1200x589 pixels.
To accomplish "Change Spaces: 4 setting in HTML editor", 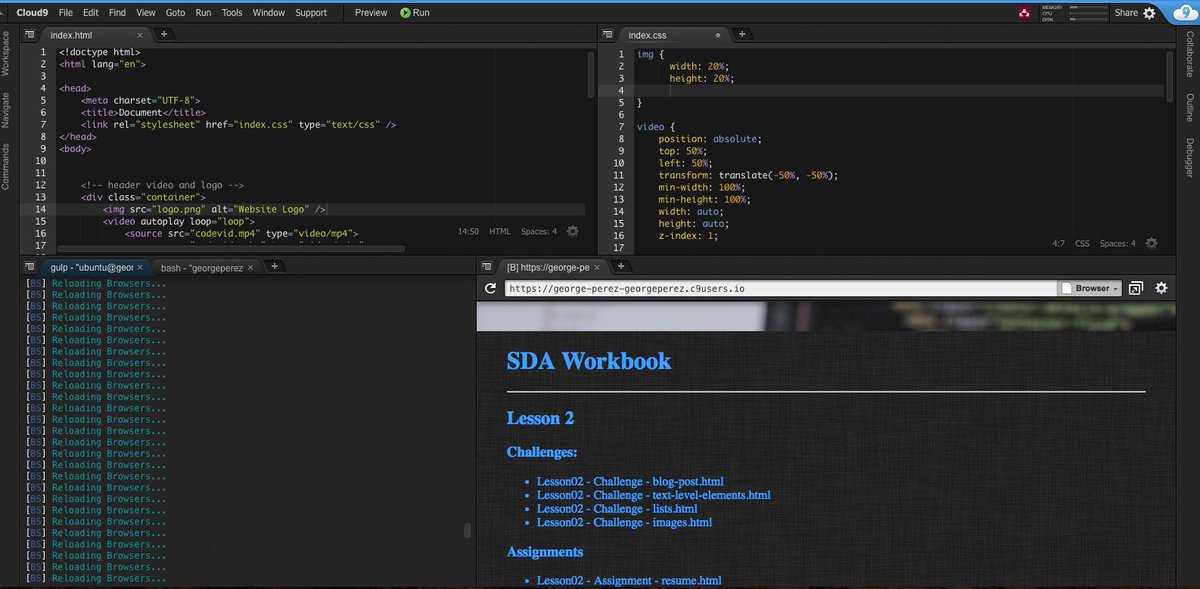I will click(x=538, y=231).
